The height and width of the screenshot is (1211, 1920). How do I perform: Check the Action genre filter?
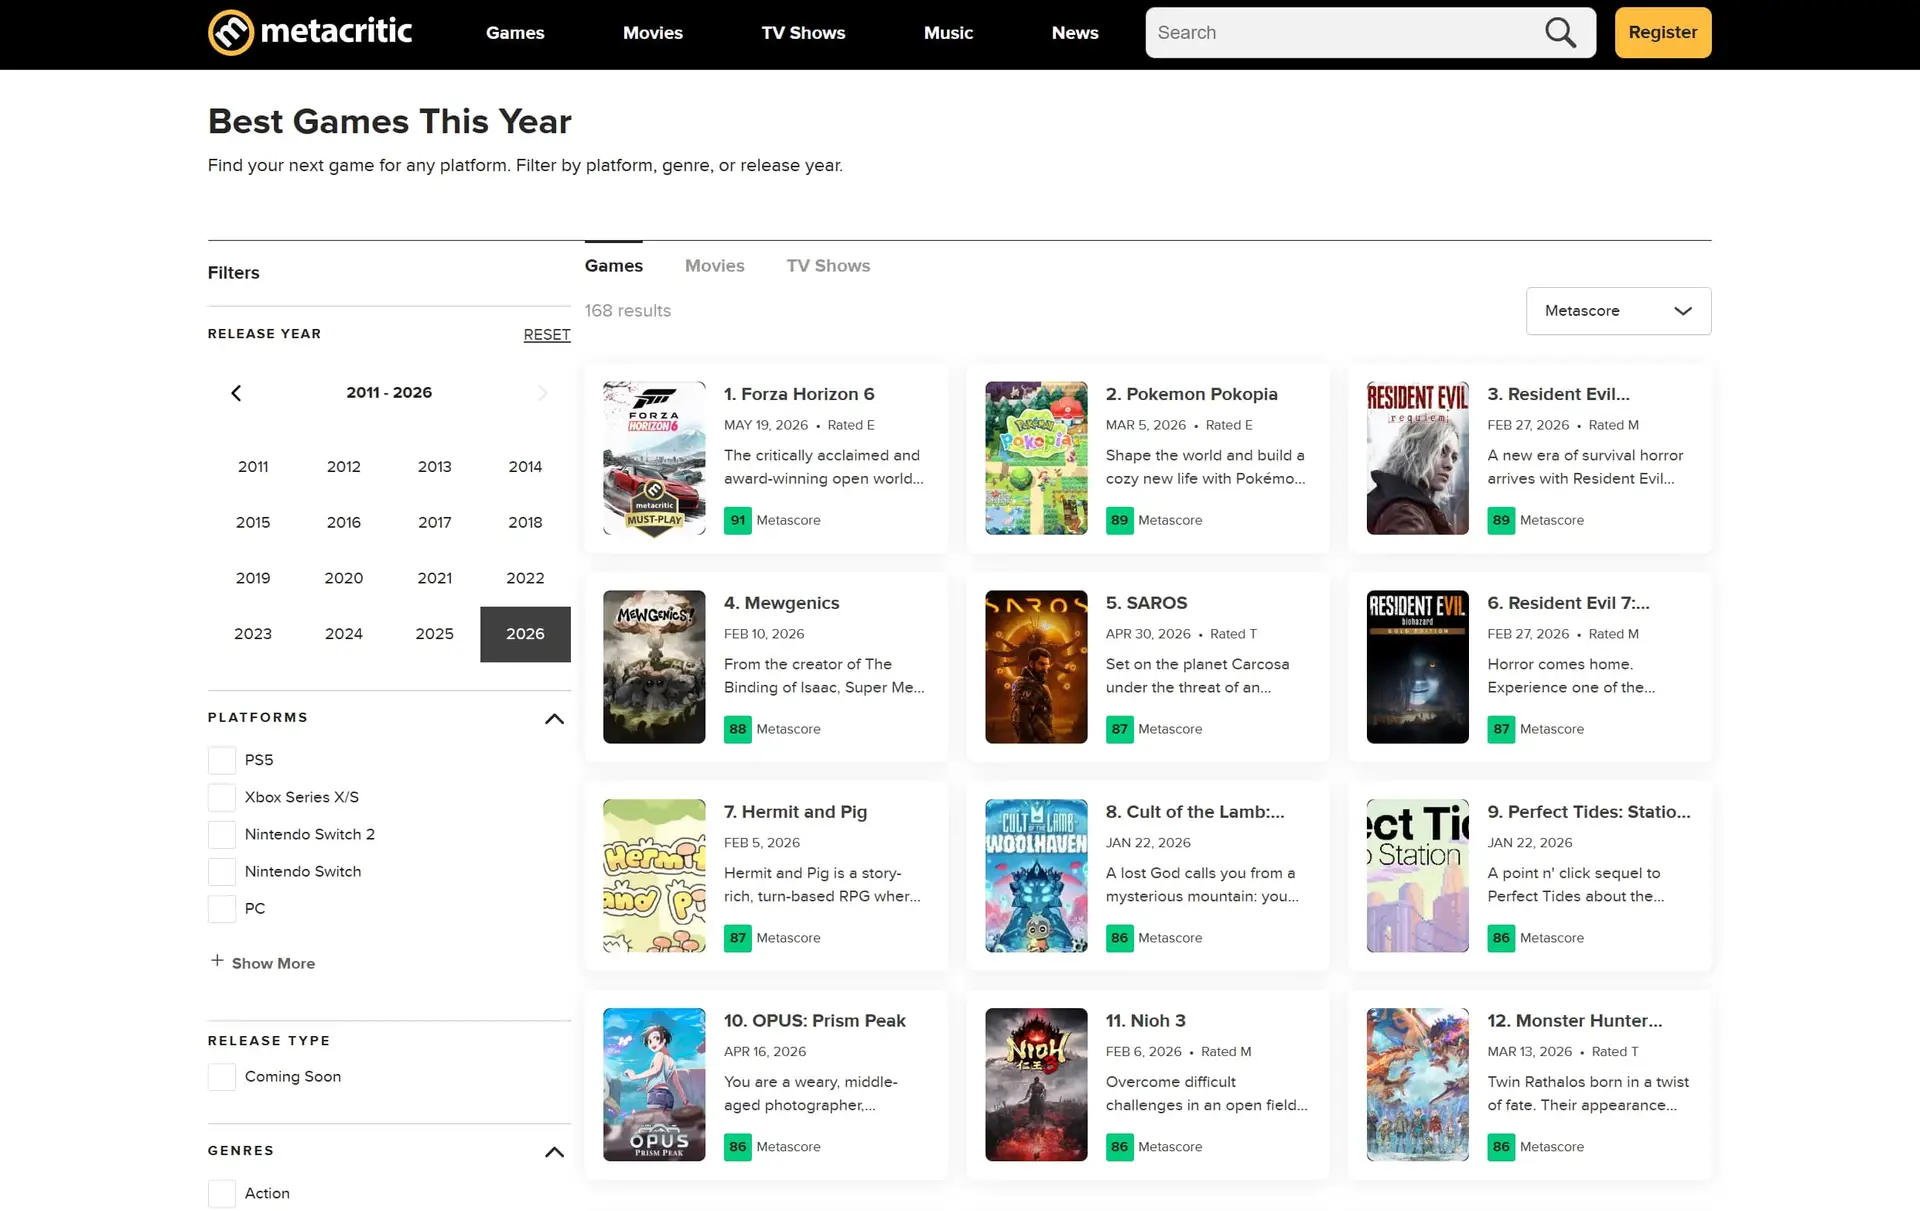[222, 1193]
